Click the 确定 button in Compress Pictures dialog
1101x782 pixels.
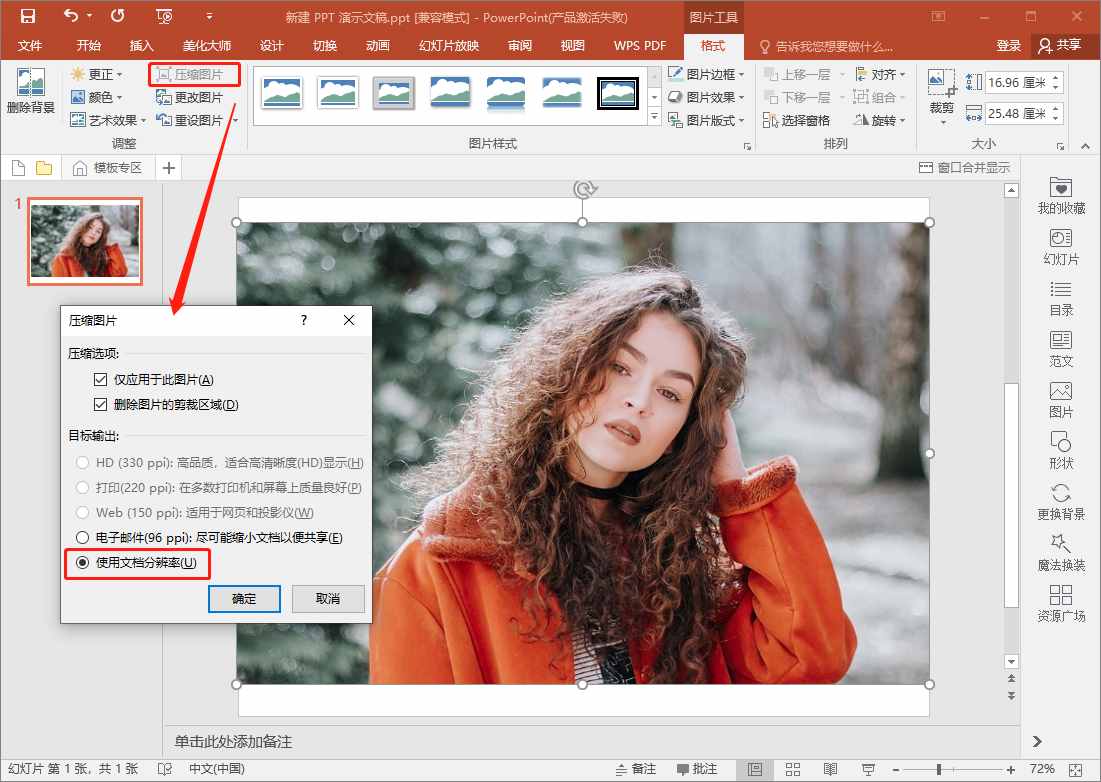(x=244, y=598)
